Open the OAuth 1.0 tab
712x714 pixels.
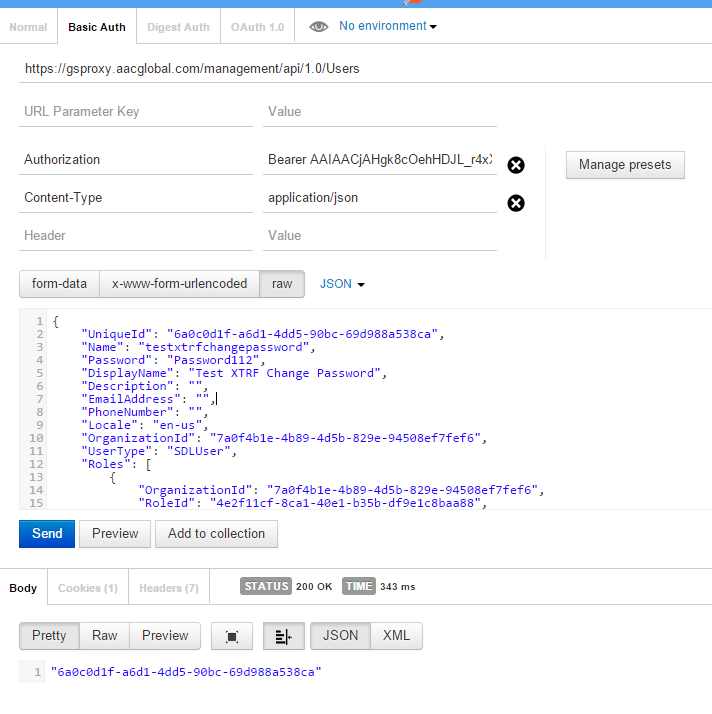[259, 27]
